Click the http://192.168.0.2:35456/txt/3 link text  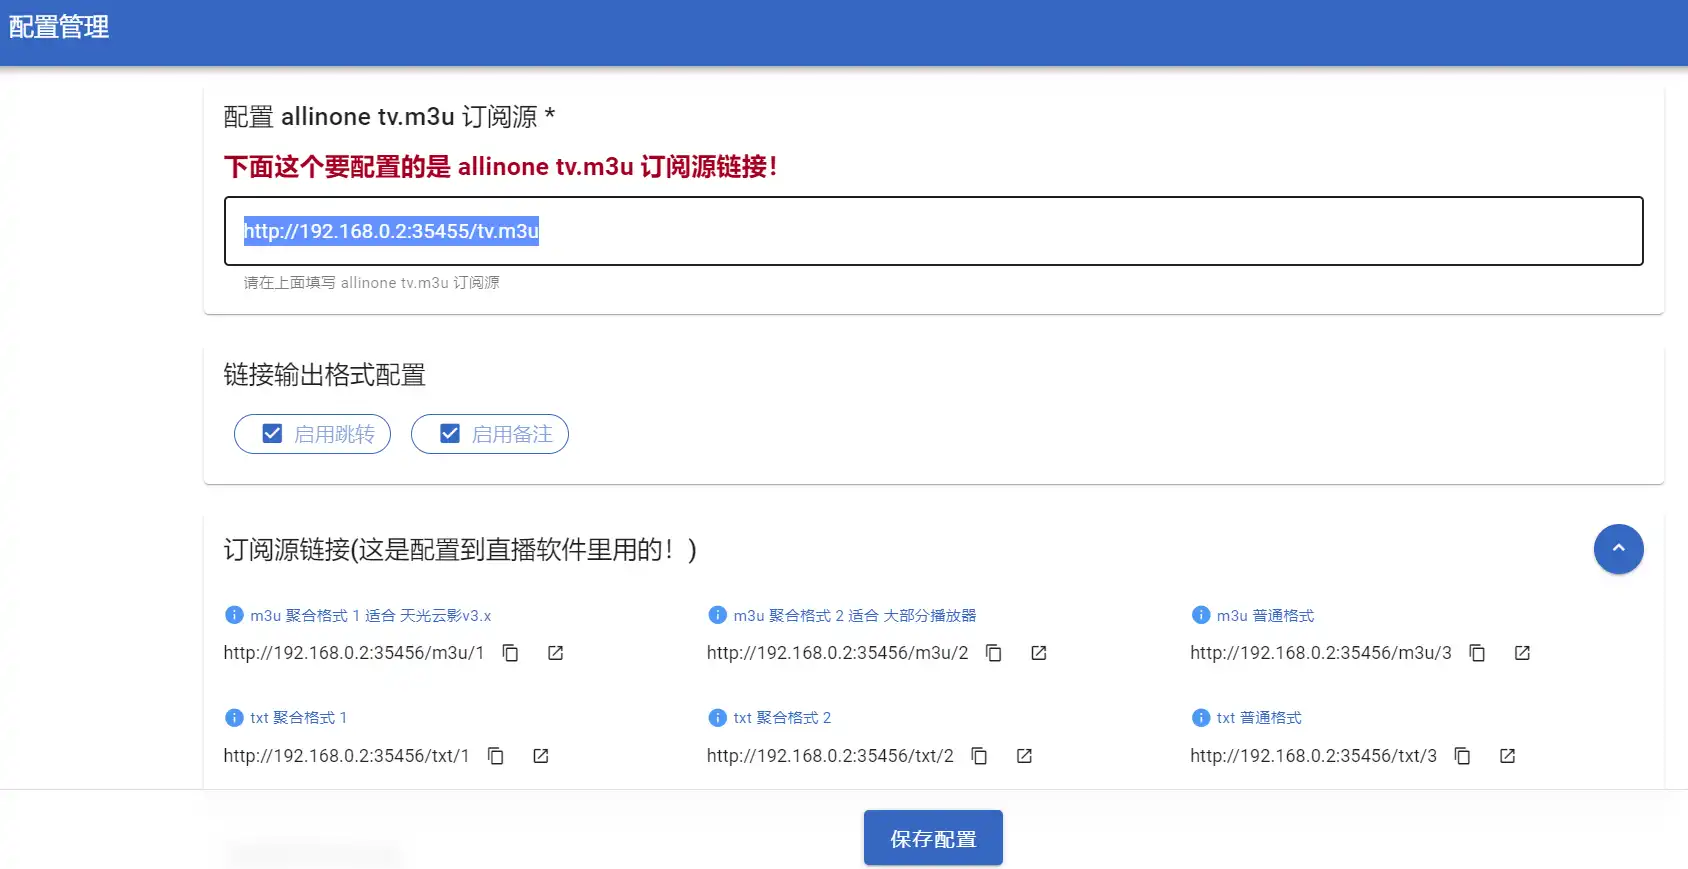click(1313, 756)
